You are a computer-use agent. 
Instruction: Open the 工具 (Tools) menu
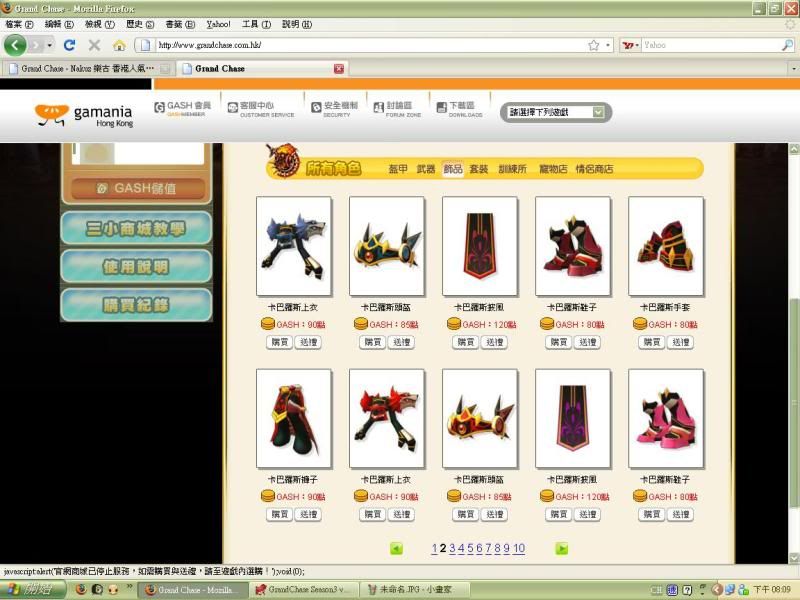[256, 24]
